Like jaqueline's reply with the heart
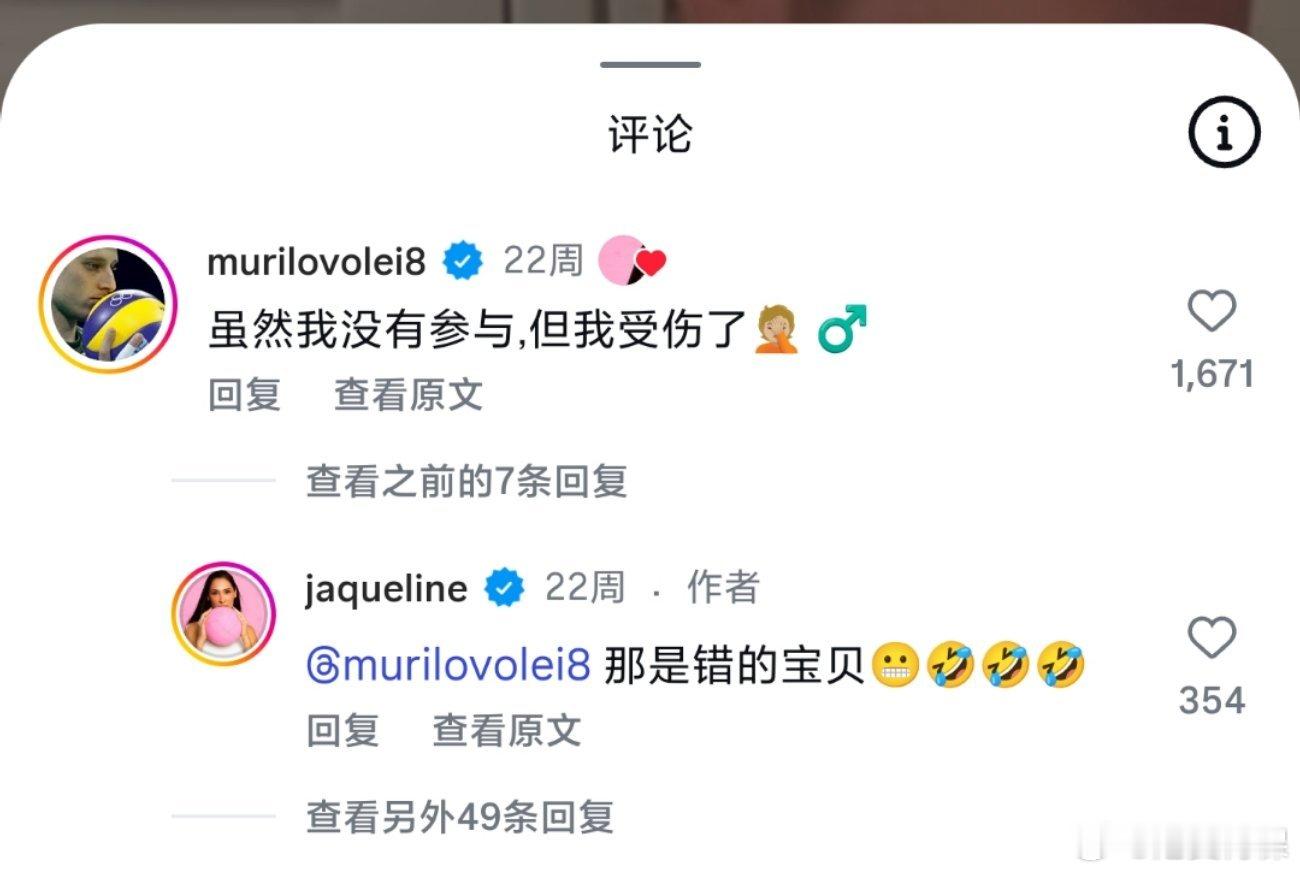 pos(1212,638)
